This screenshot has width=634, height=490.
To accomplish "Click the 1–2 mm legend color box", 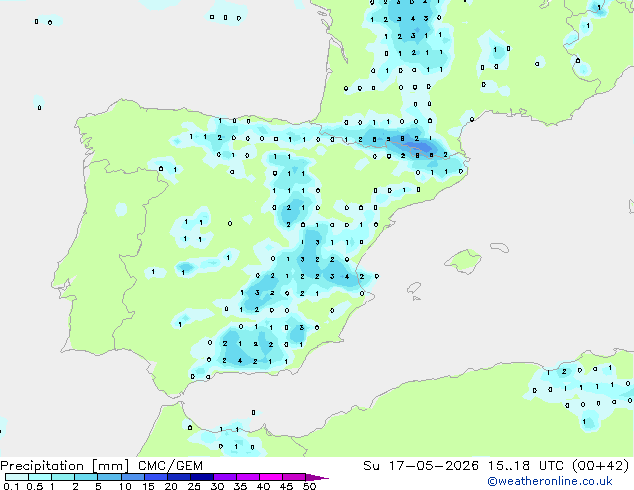I will coord(63,477).
